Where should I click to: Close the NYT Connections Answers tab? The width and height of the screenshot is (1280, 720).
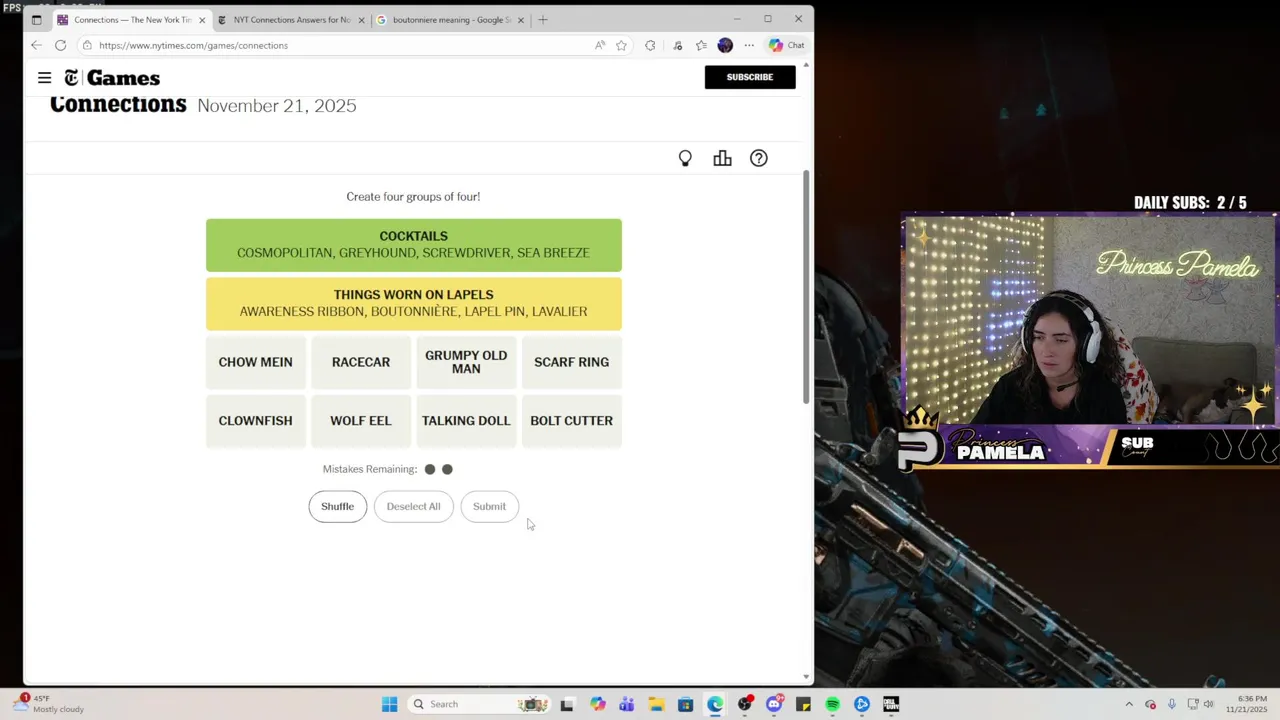tap(361, 20)
